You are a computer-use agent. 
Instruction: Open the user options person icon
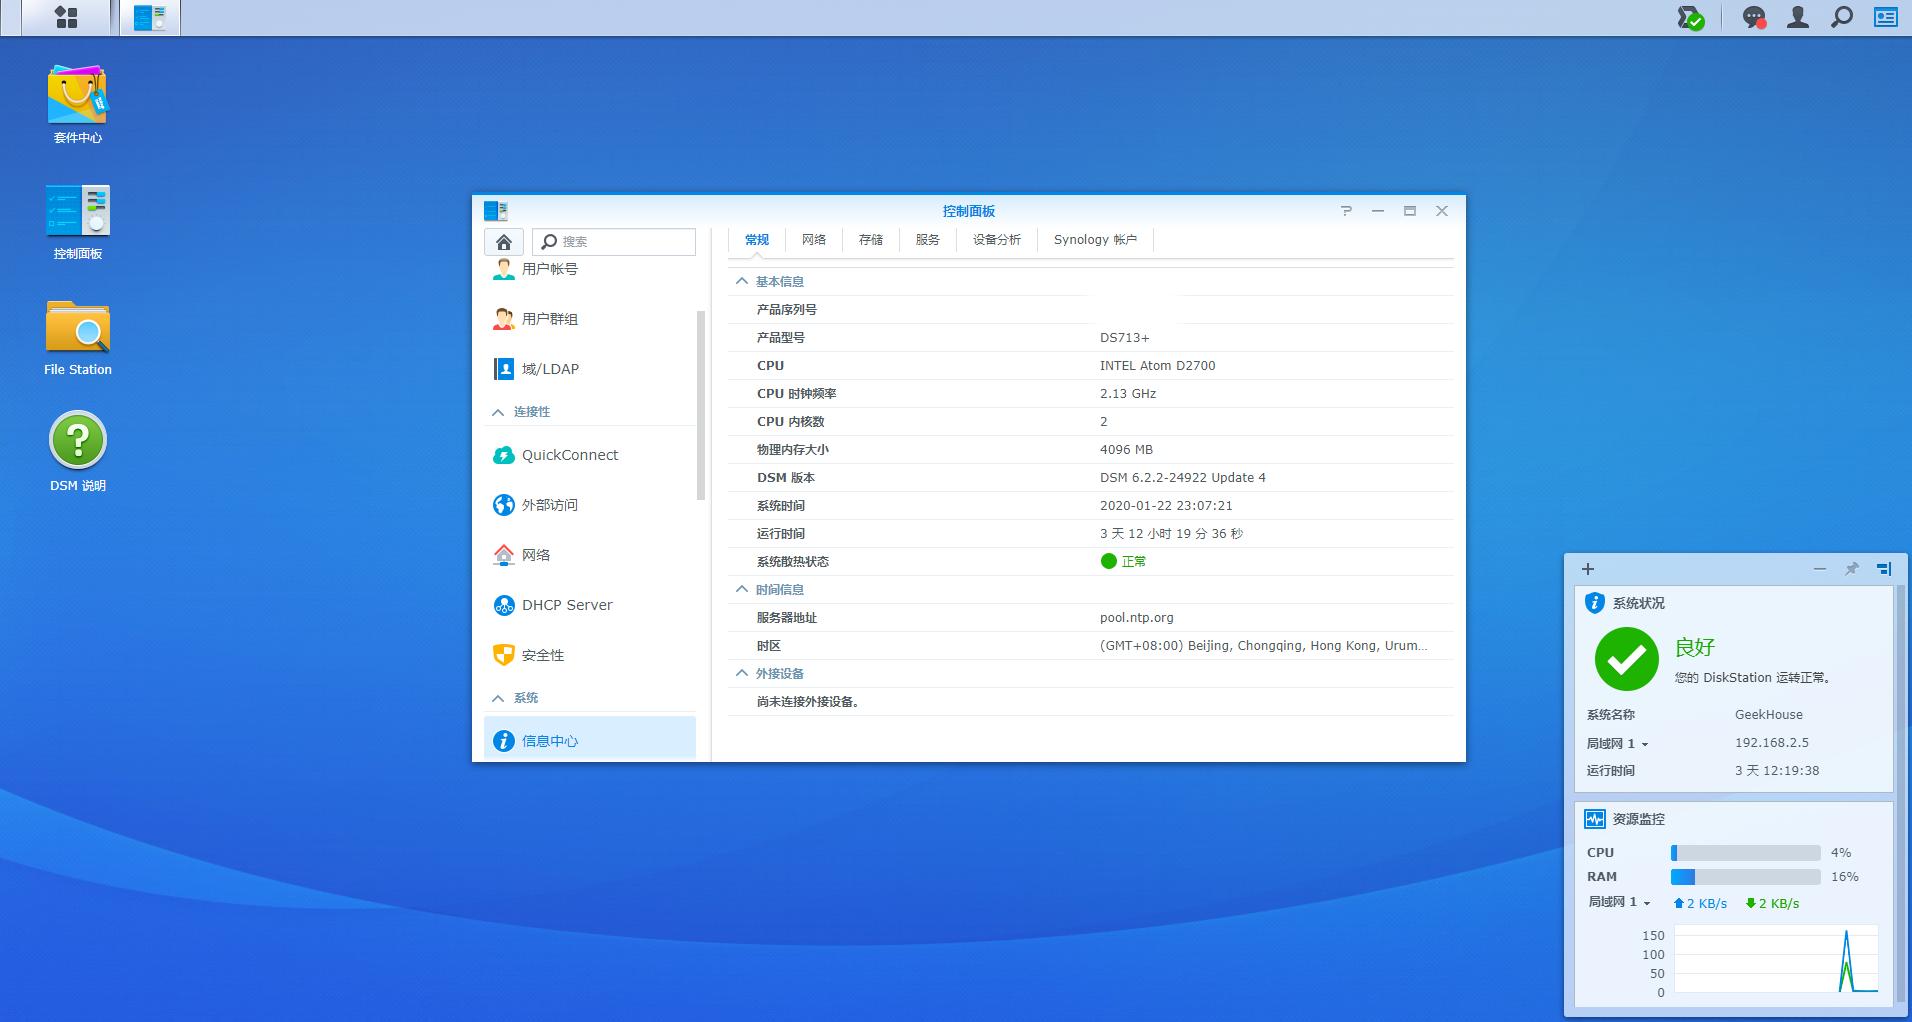[x=1798, y=17]
